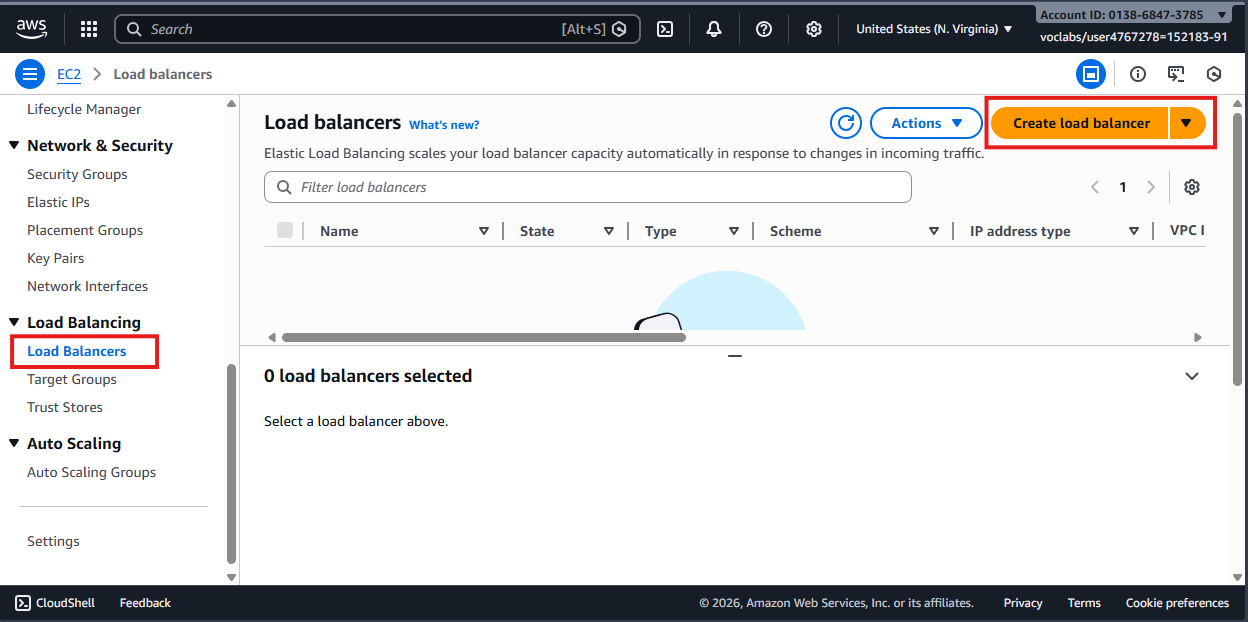The height and width of the screenshot is (622, 1248).
Task: Open Target Groups in the sidebar
Action: (x=72, y=379)
